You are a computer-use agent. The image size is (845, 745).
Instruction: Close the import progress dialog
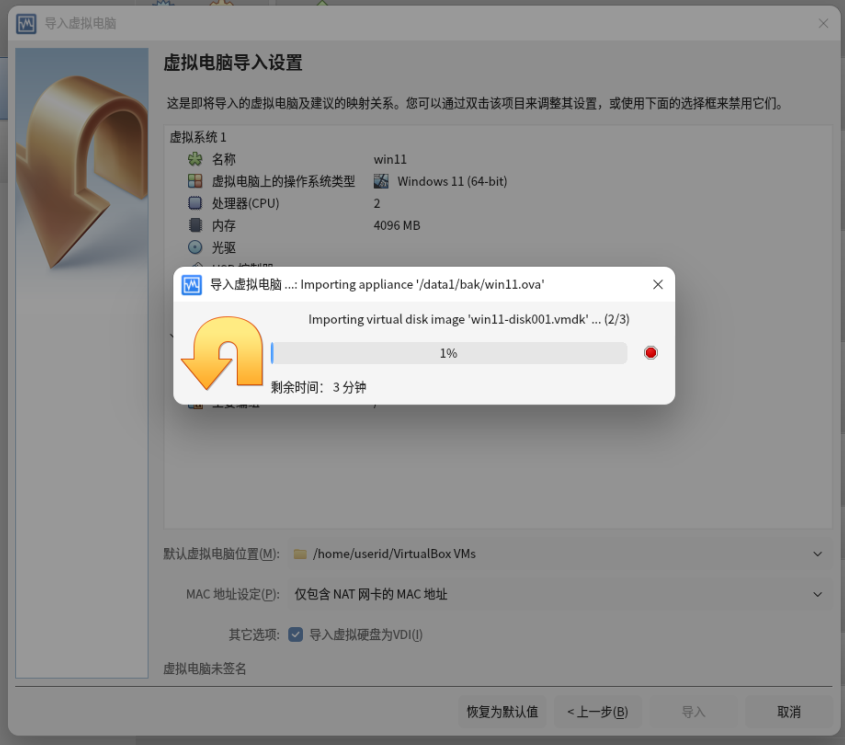657,285
